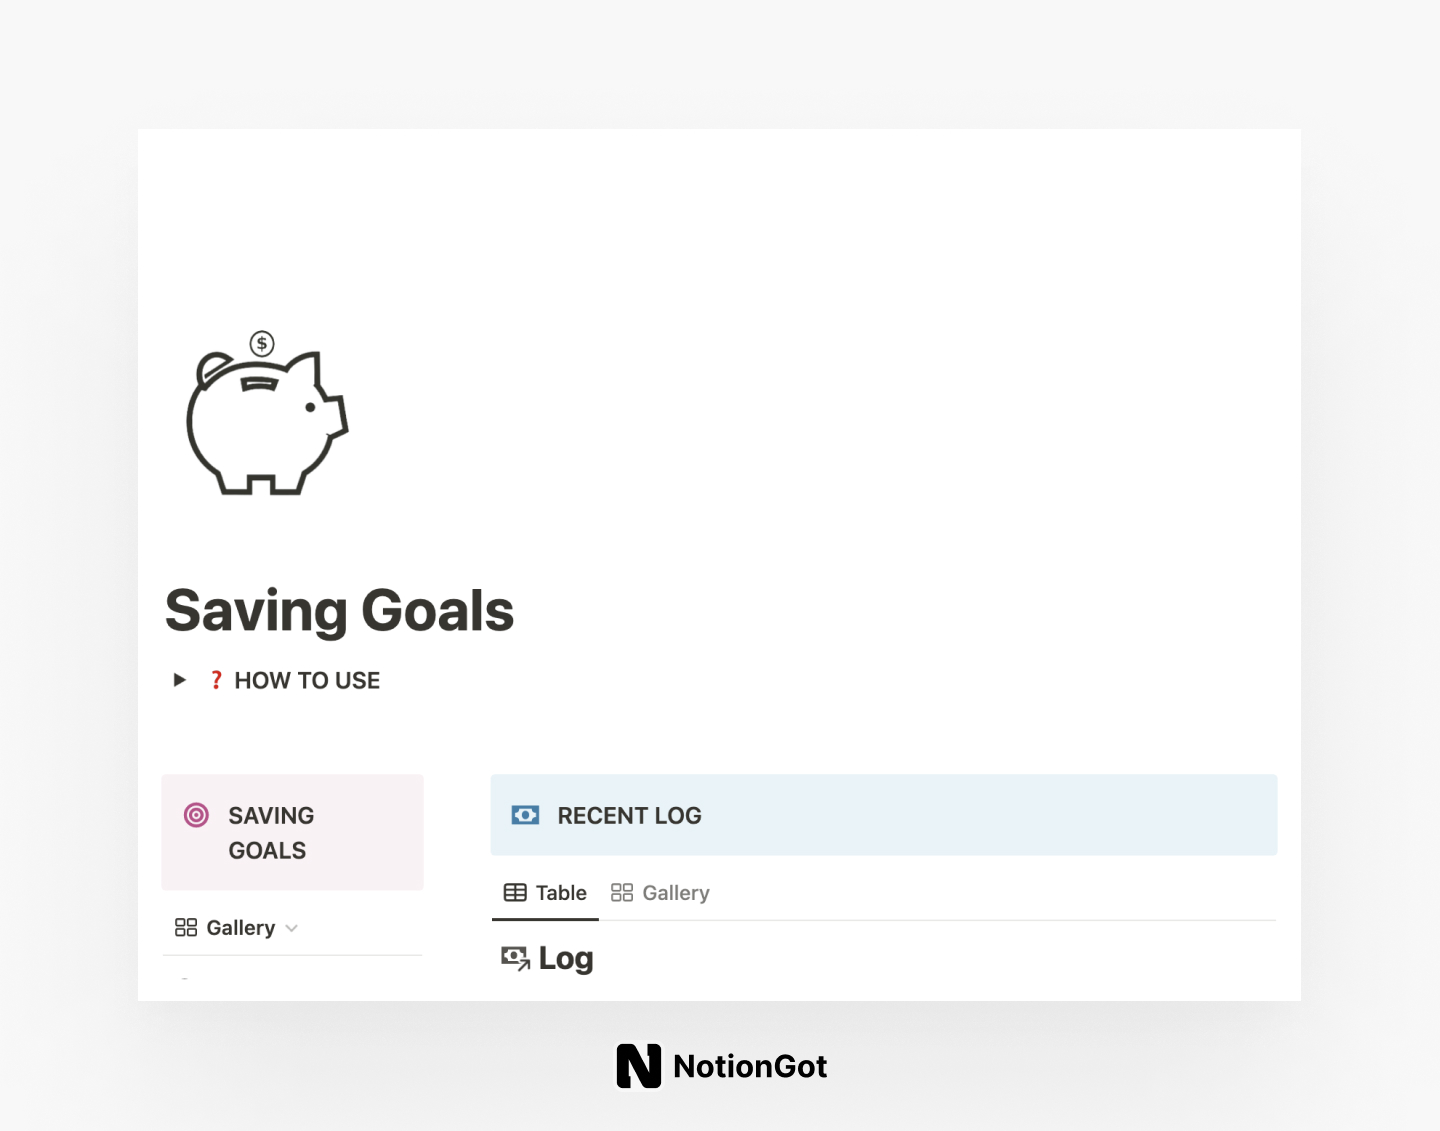Click the gallery grid icon near Gallery tab

pos(621,892)
